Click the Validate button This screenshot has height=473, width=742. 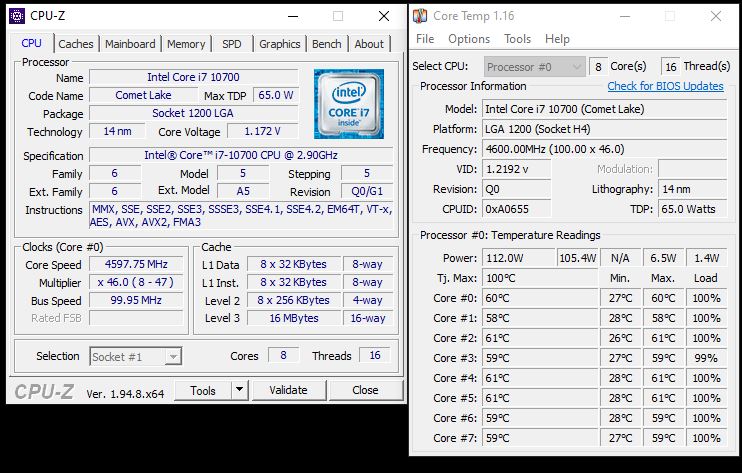point(288,390)
